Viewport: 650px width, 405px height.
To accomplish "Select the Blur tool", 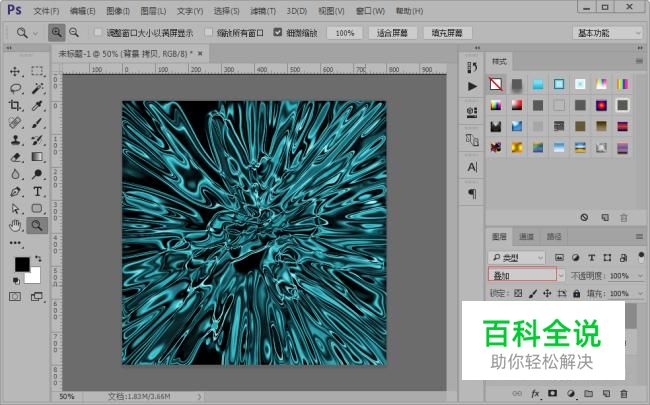I will 15,174.
